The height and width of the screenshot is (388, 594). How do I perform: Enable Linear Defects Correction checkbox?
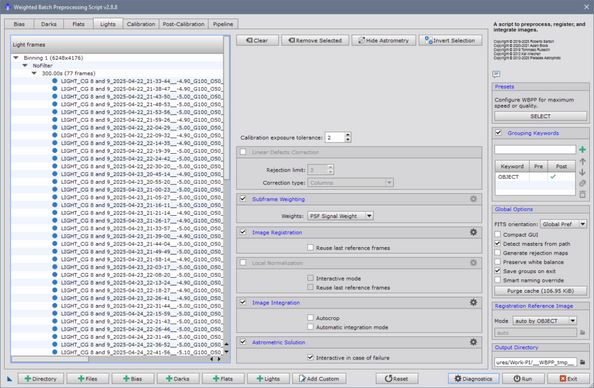(x=243, y=152)
